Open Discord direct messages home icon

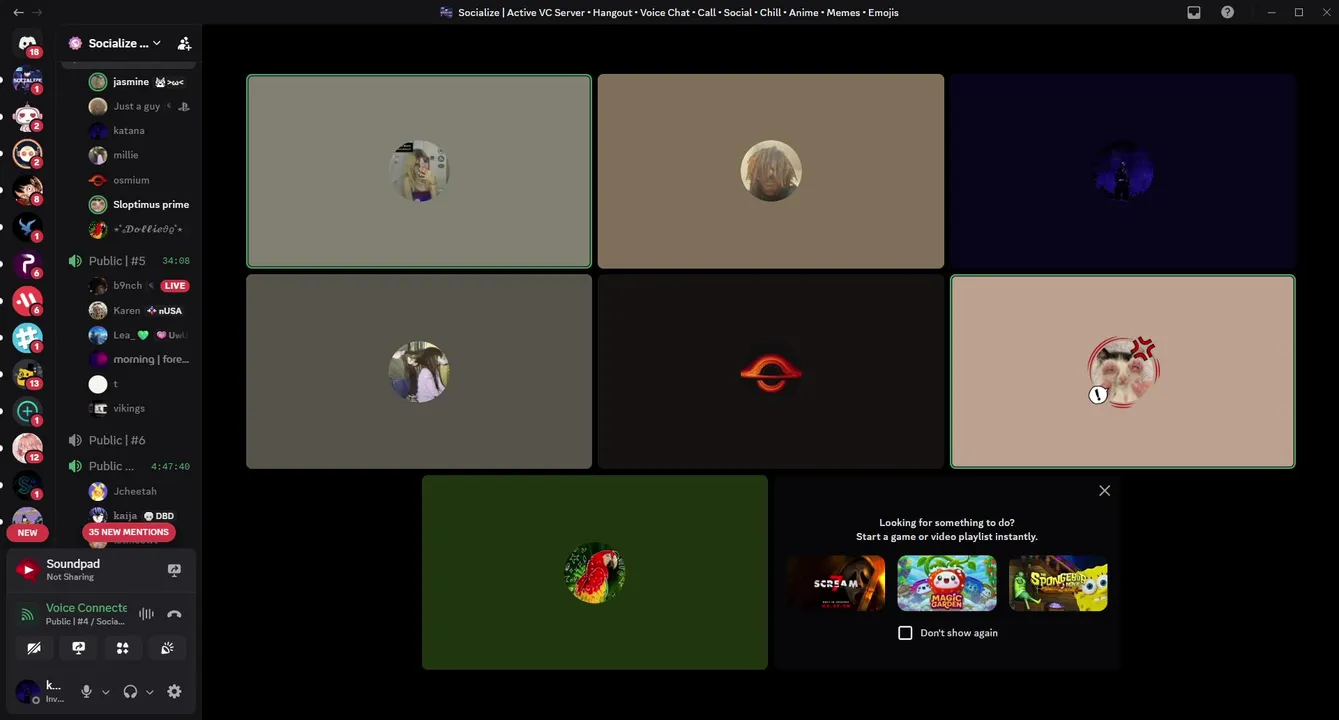(x=28, y=43)
